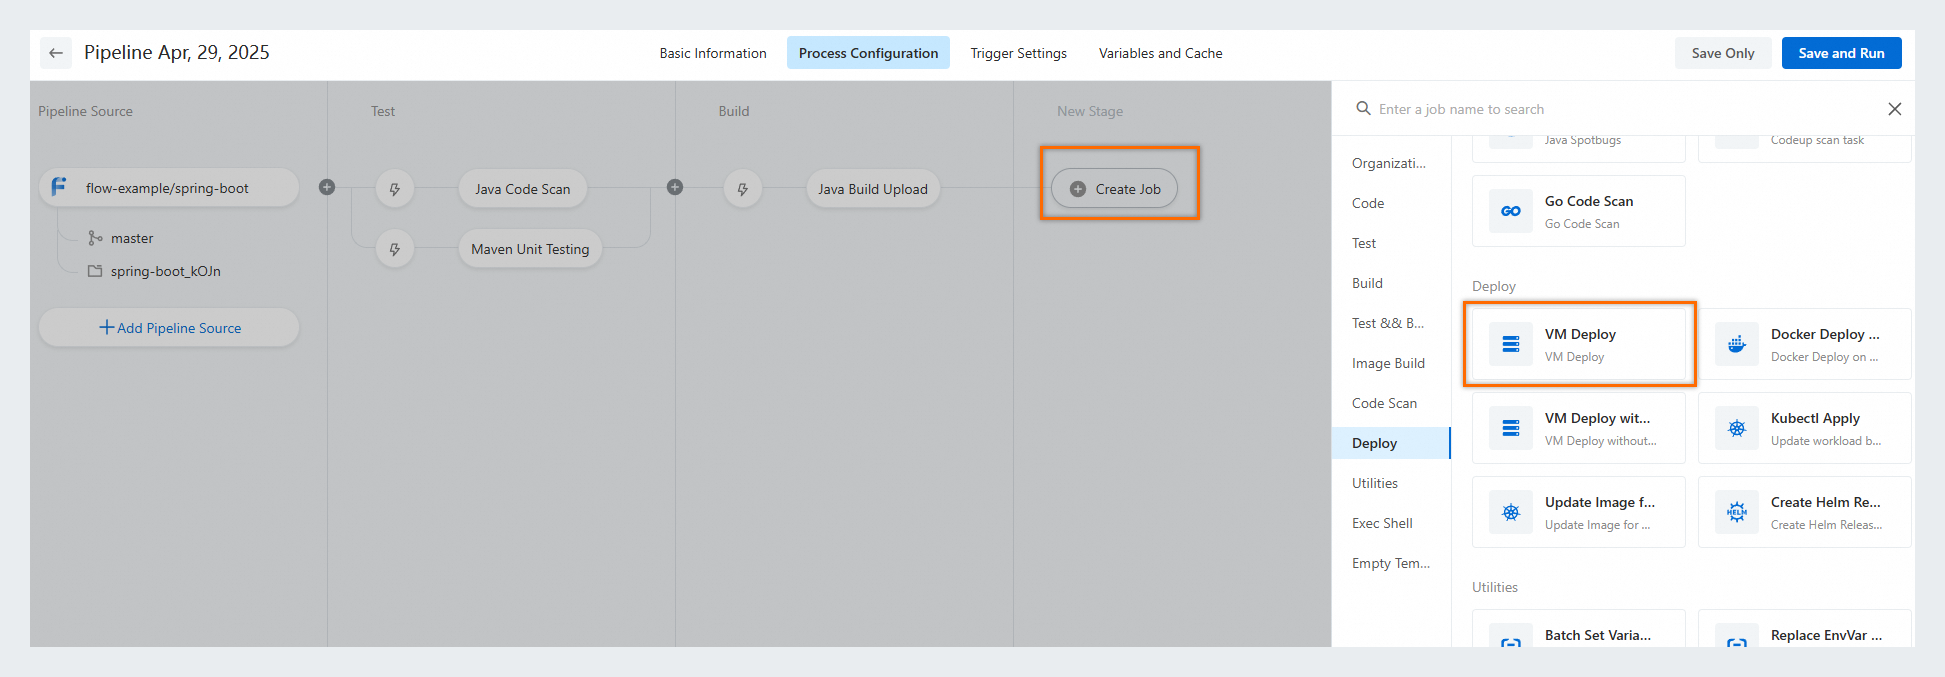This screenshot has height=677, width=1945.
Task: Select Exec Shell category in sidebar
Action: coord(1391,523)
